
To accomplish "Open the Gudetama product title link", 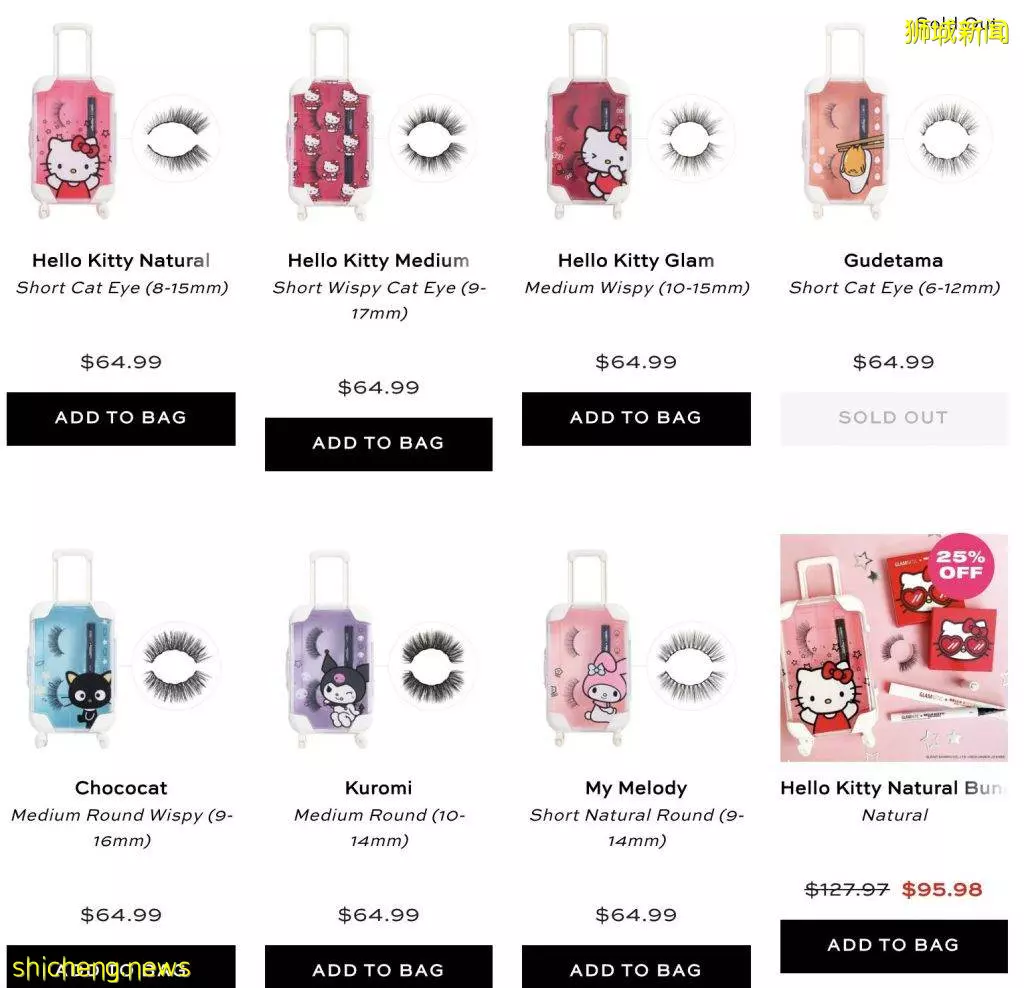I will (893, 261).
